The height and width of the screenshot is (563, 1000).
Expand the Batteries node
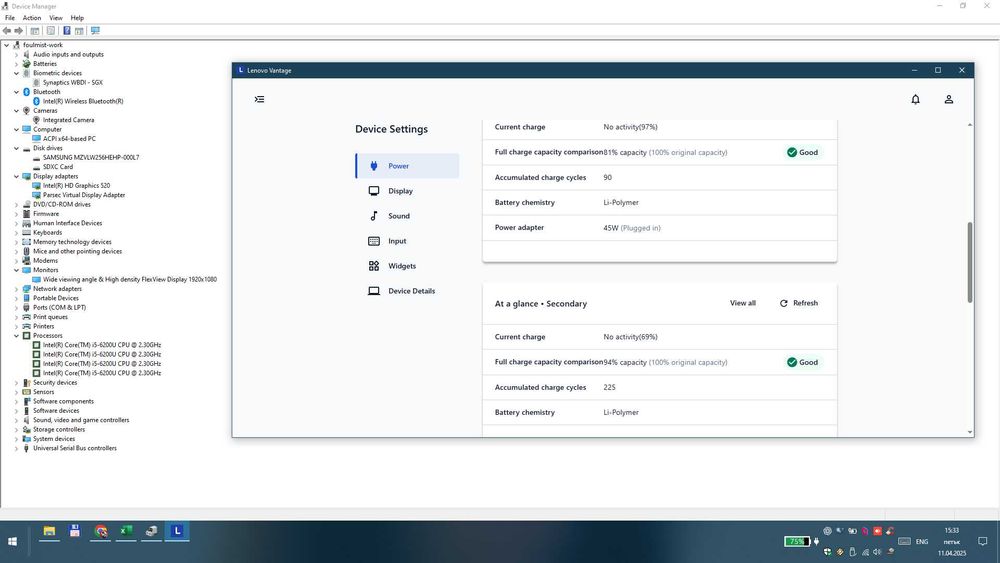pyautogui.click(x=17, y=64)
